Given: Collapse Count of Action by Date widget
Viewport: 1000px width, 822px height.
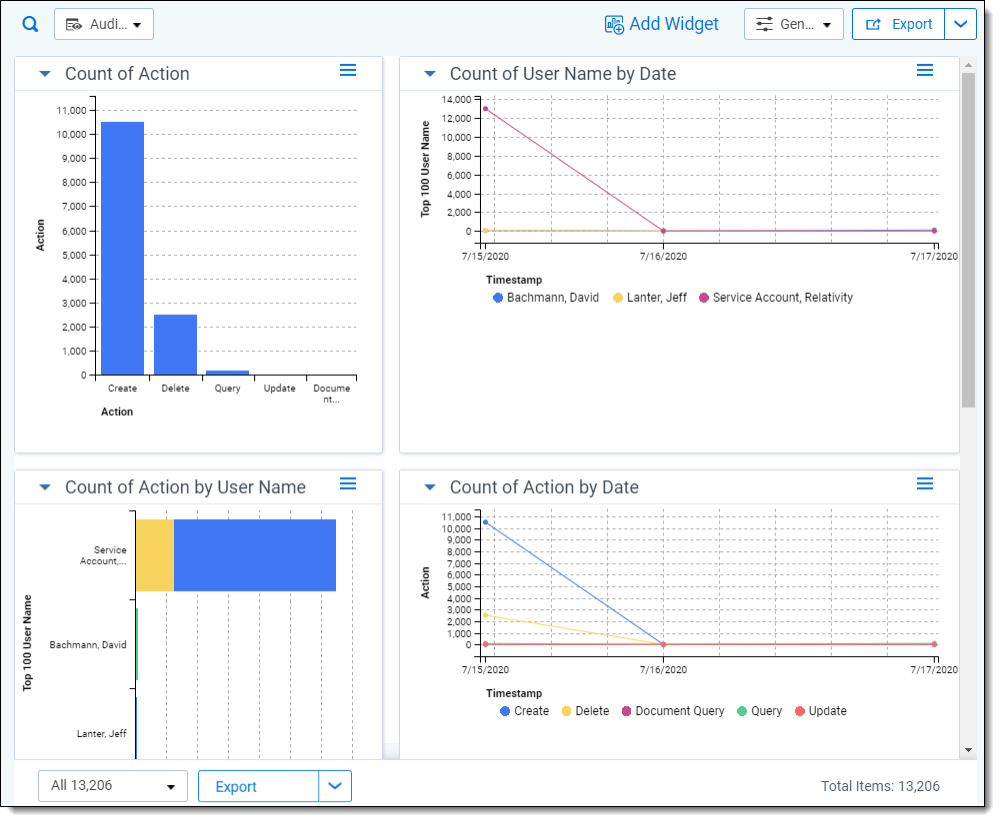Looking at the screenshot, I should coord(430,487).
